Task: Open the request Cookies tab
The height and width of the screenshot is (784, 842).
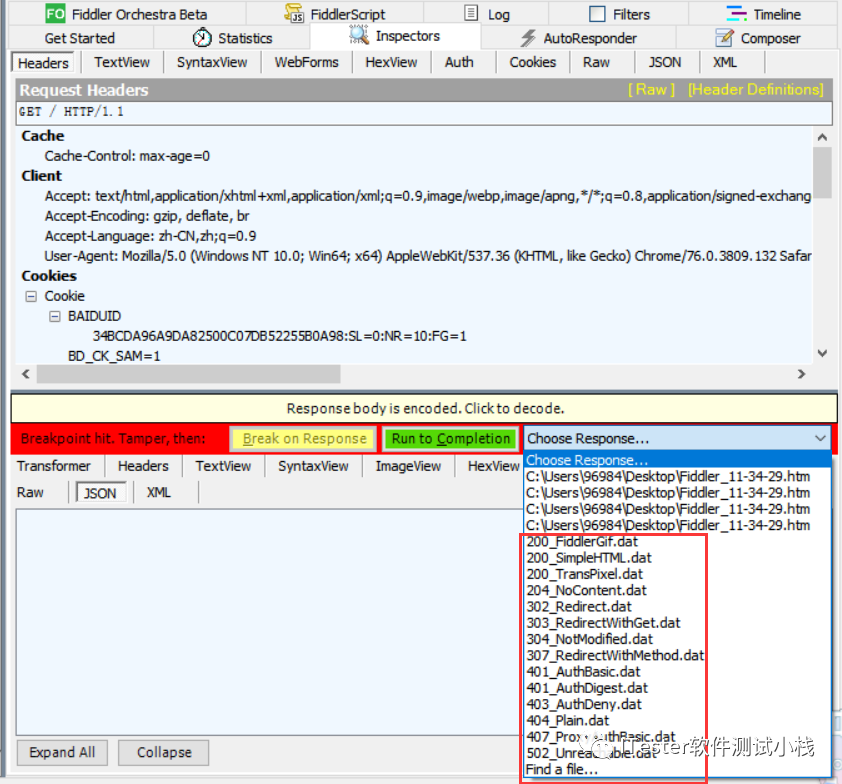Action: (x=533, y=62)
